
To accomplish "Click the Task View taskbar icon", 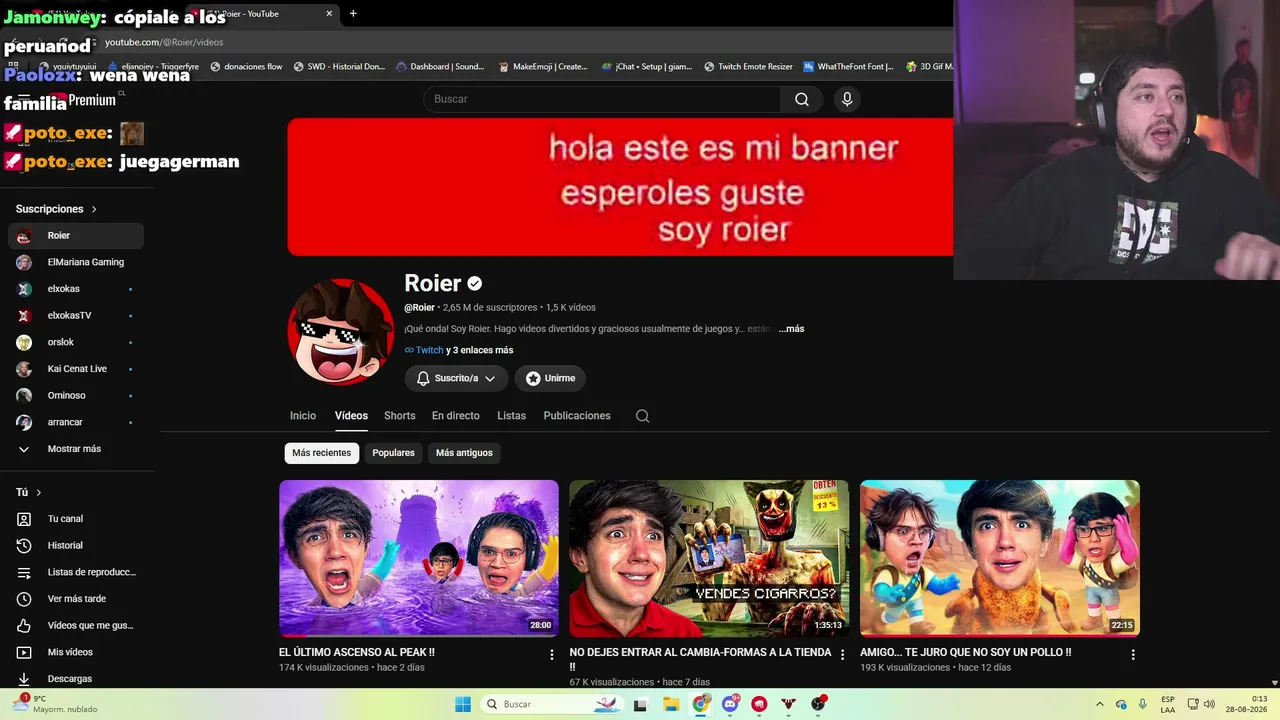I will pos(640,704).
